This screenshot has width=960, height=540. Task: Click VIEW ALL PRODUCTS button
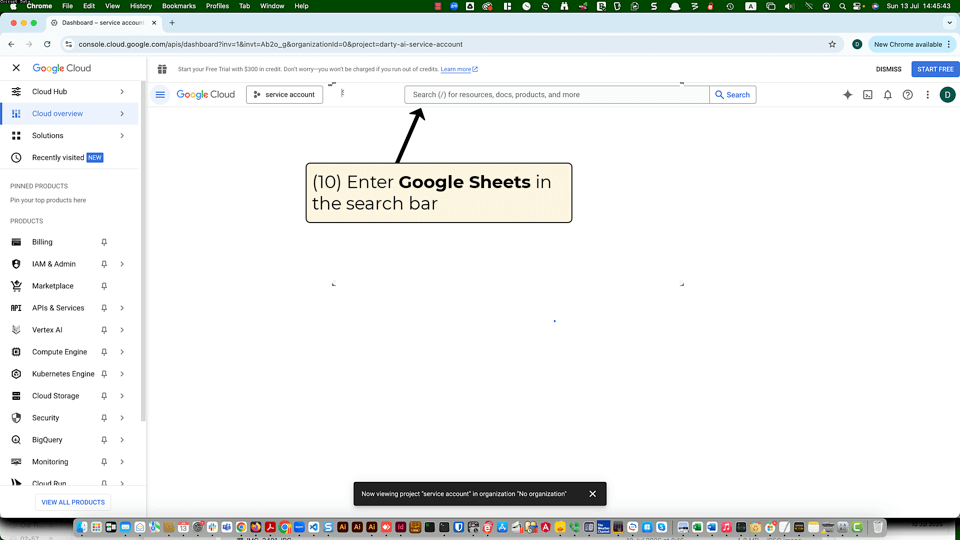(x=73, y=502)
